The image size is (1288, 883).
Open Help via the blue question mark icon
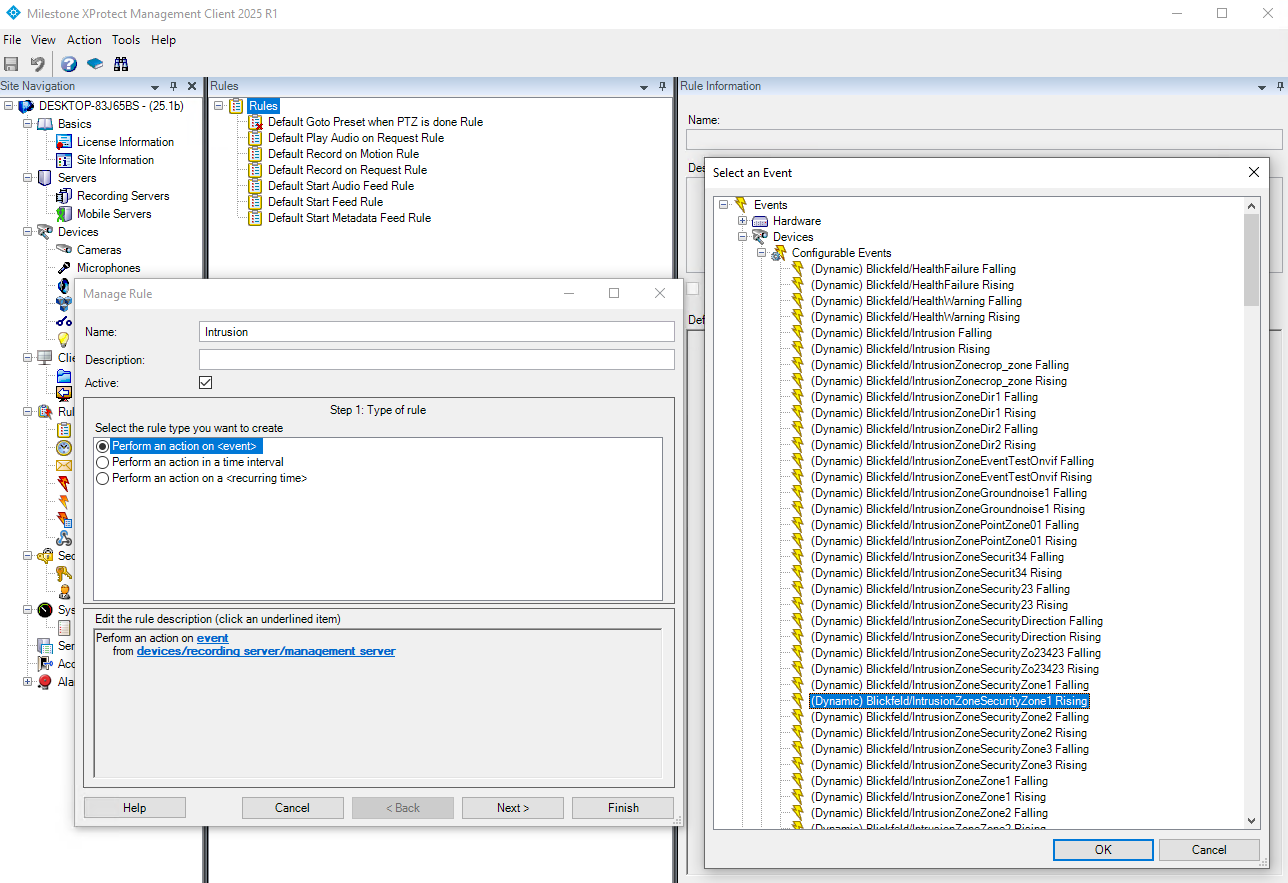click(69, 64)
